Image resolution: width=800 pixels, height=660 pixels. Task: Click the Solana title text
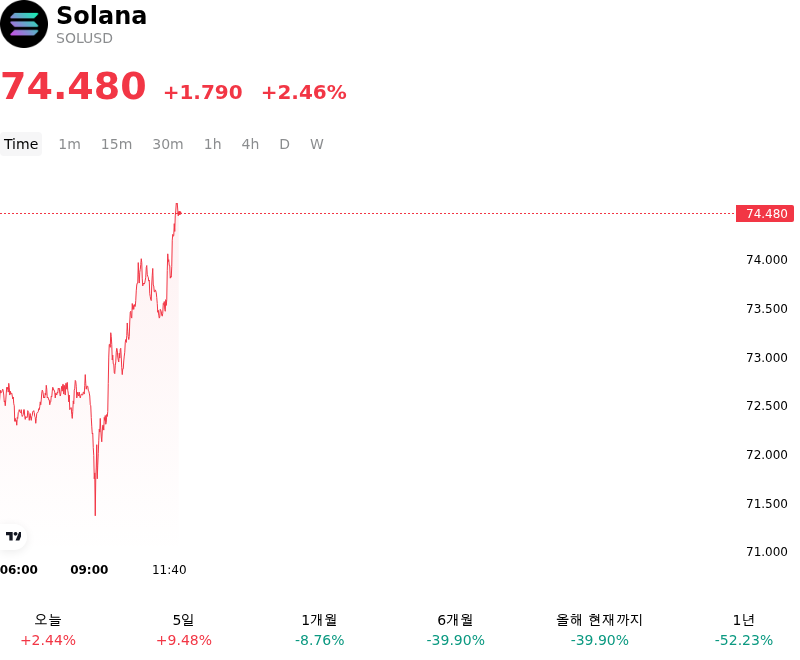pyautogui.click(x=102, y=15)
